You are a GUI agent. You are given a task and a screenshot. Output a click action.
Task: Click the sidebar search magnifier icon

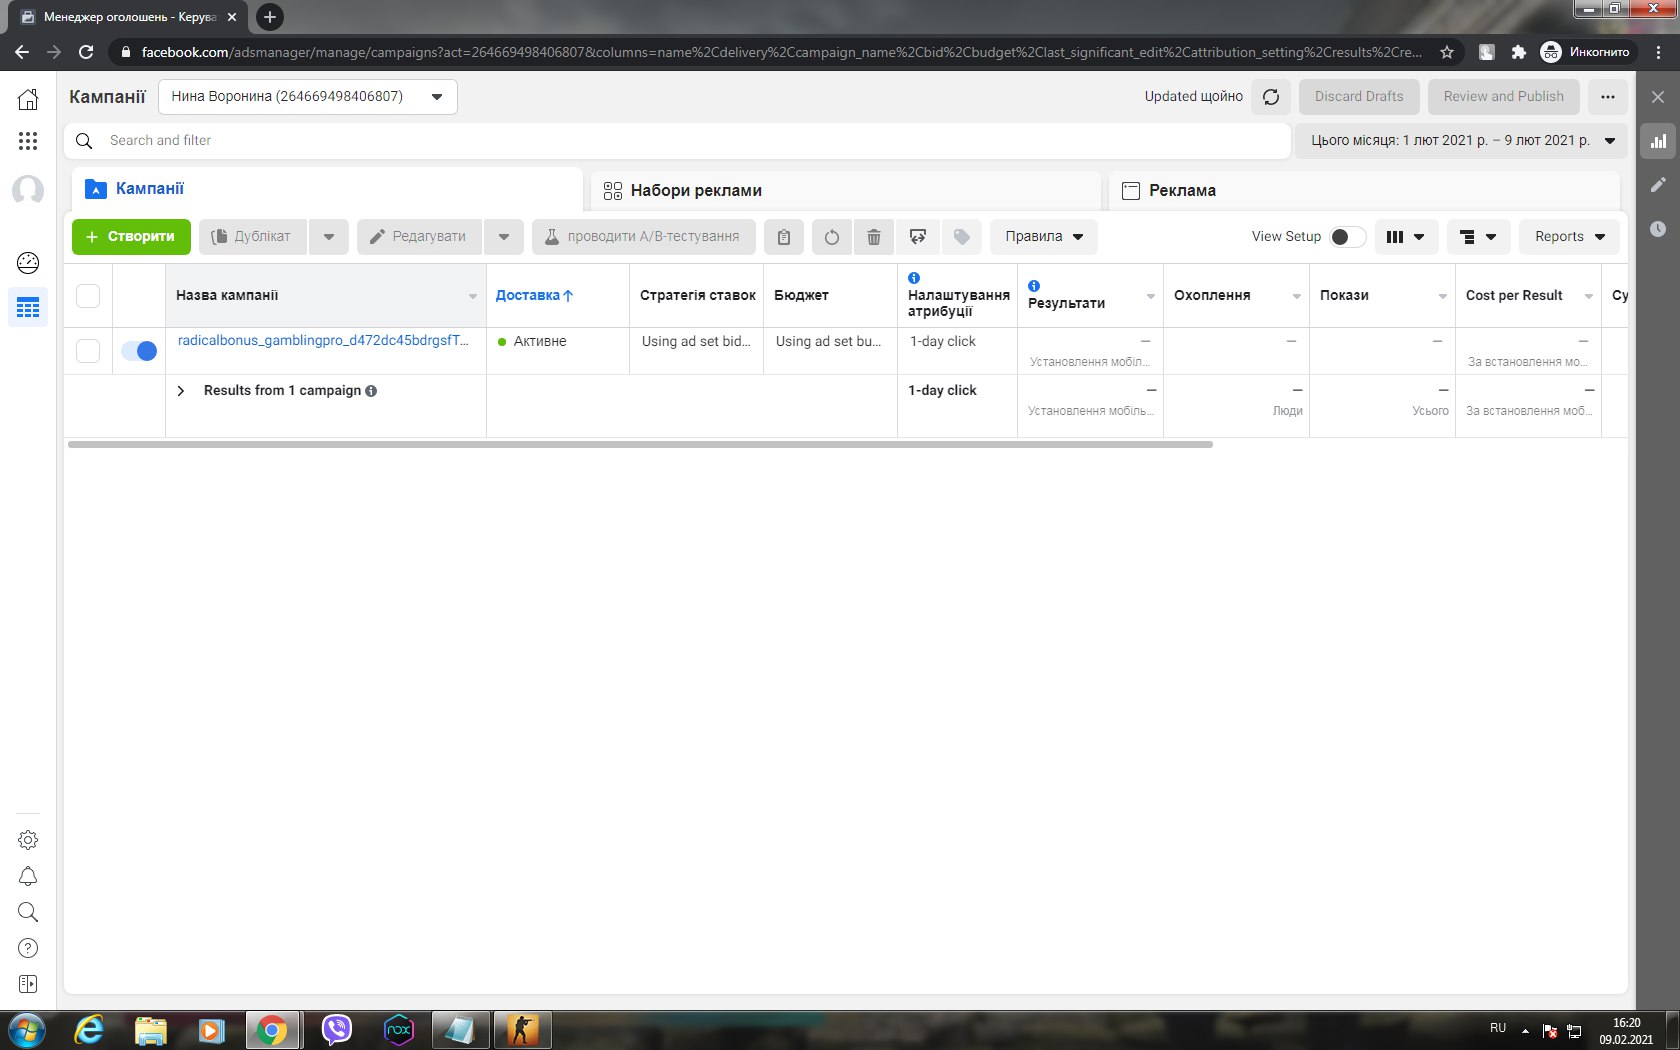28,912
